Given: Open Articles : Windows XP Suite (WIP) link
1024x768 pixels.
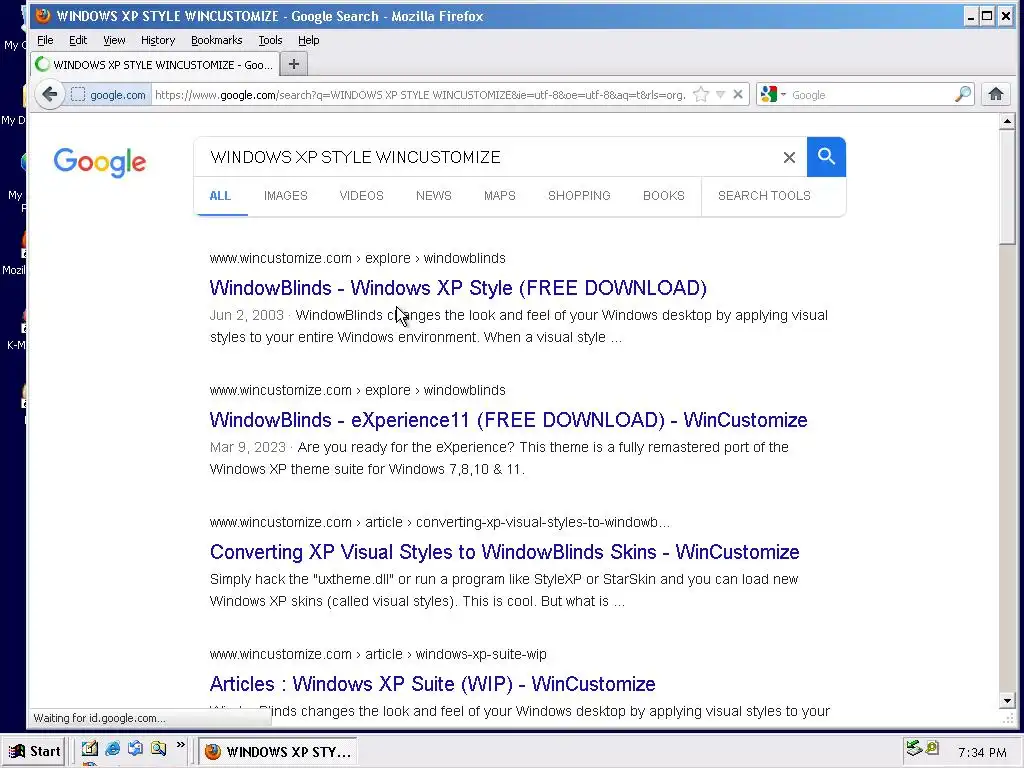Looking at the screenshot, I should (432, 684).
